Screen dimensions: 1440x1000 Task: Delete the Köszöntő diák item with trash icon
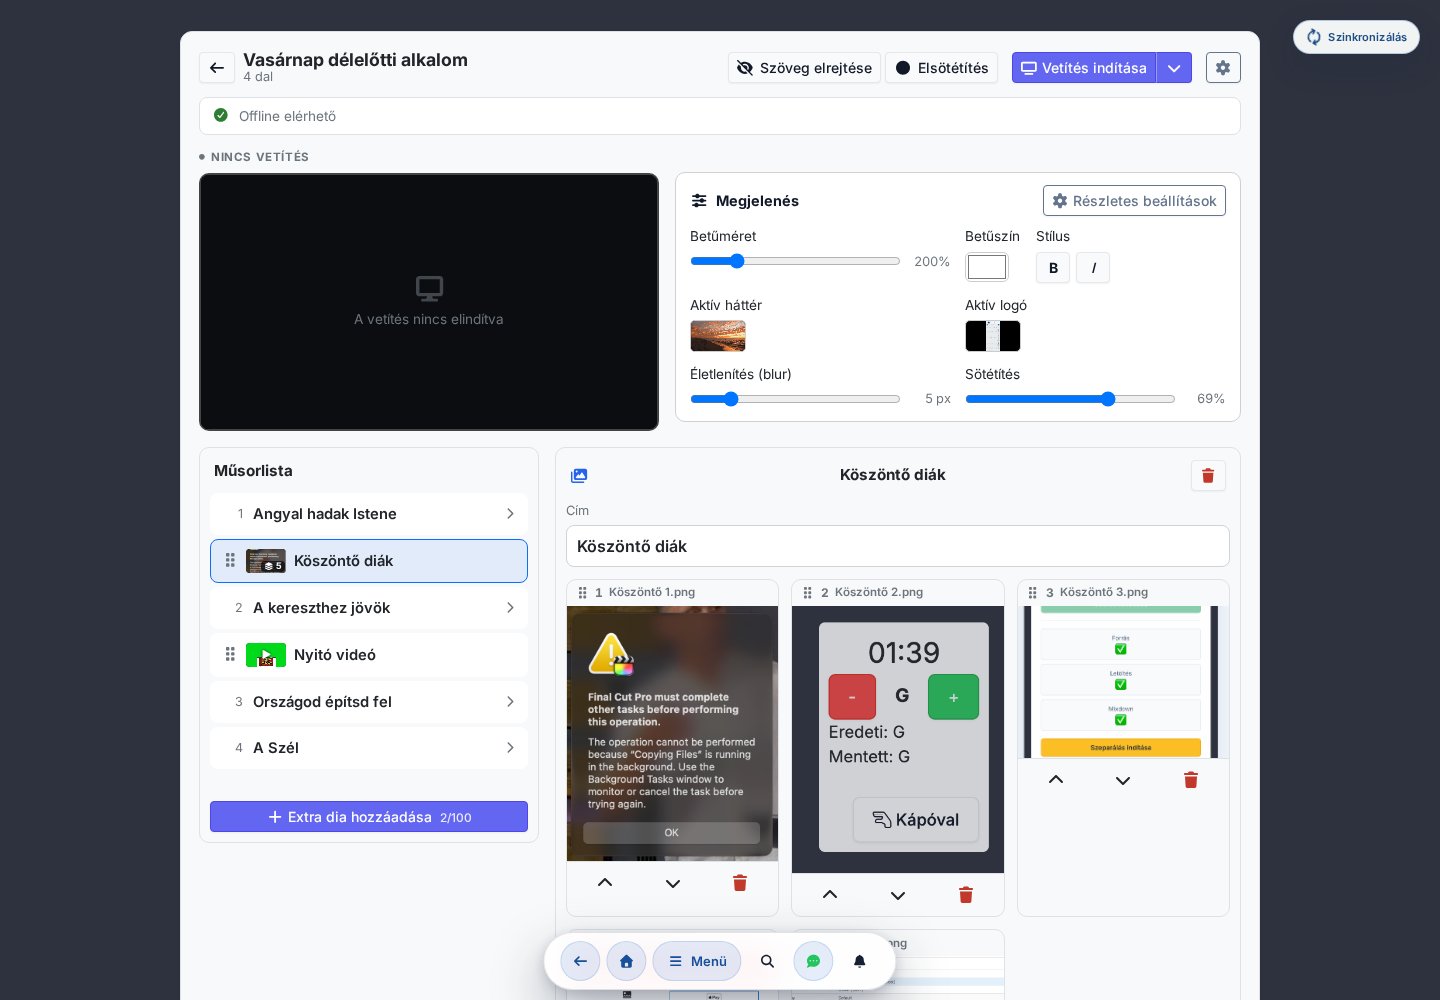[x=1208, y=476]
